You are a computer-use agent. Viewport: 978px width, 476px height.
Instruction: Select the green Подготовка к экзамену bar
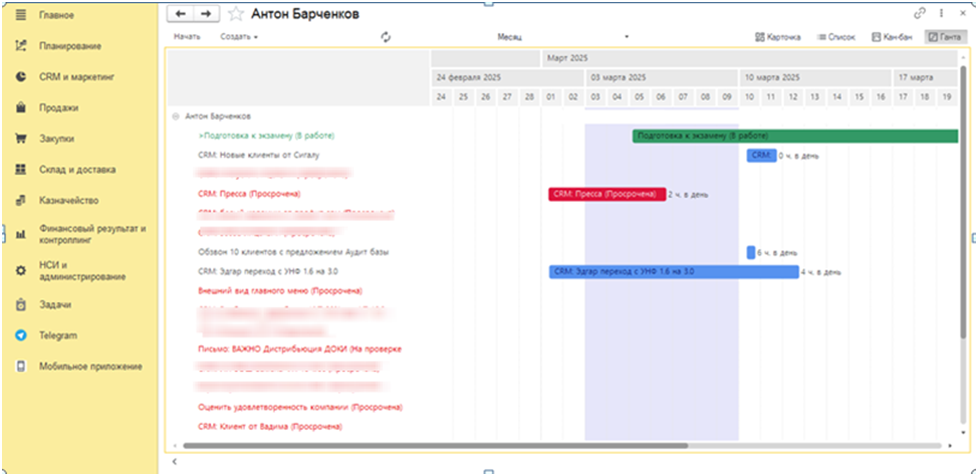(800, 136)
